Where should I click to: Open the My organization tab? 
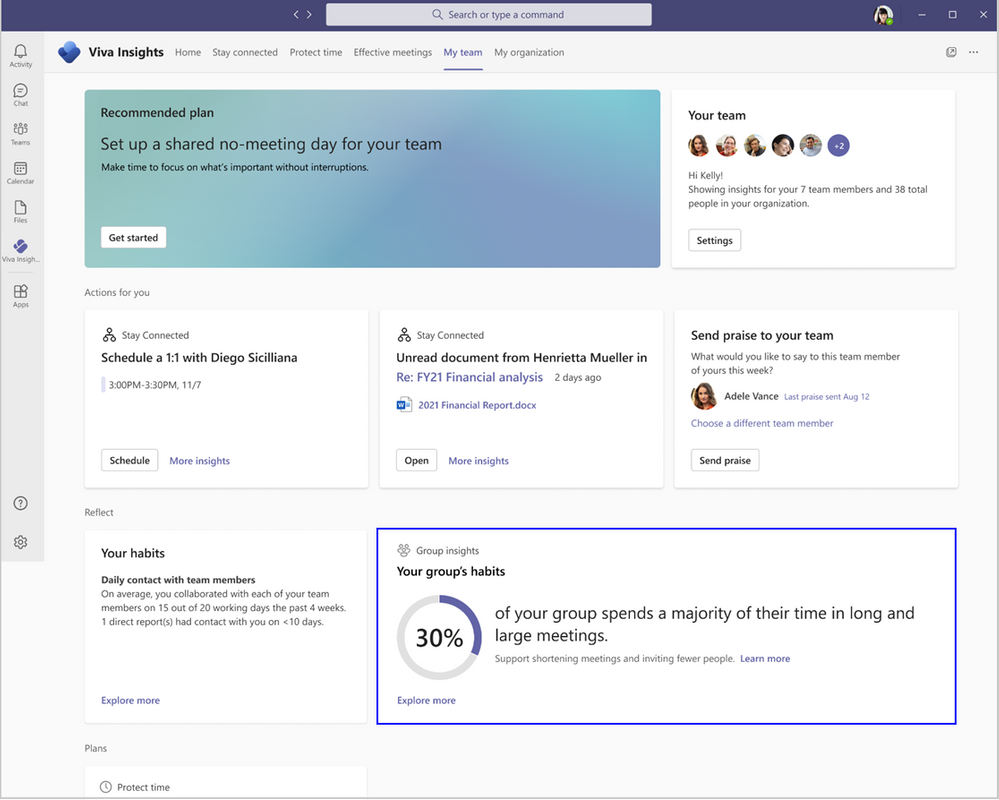coord(529,52)
